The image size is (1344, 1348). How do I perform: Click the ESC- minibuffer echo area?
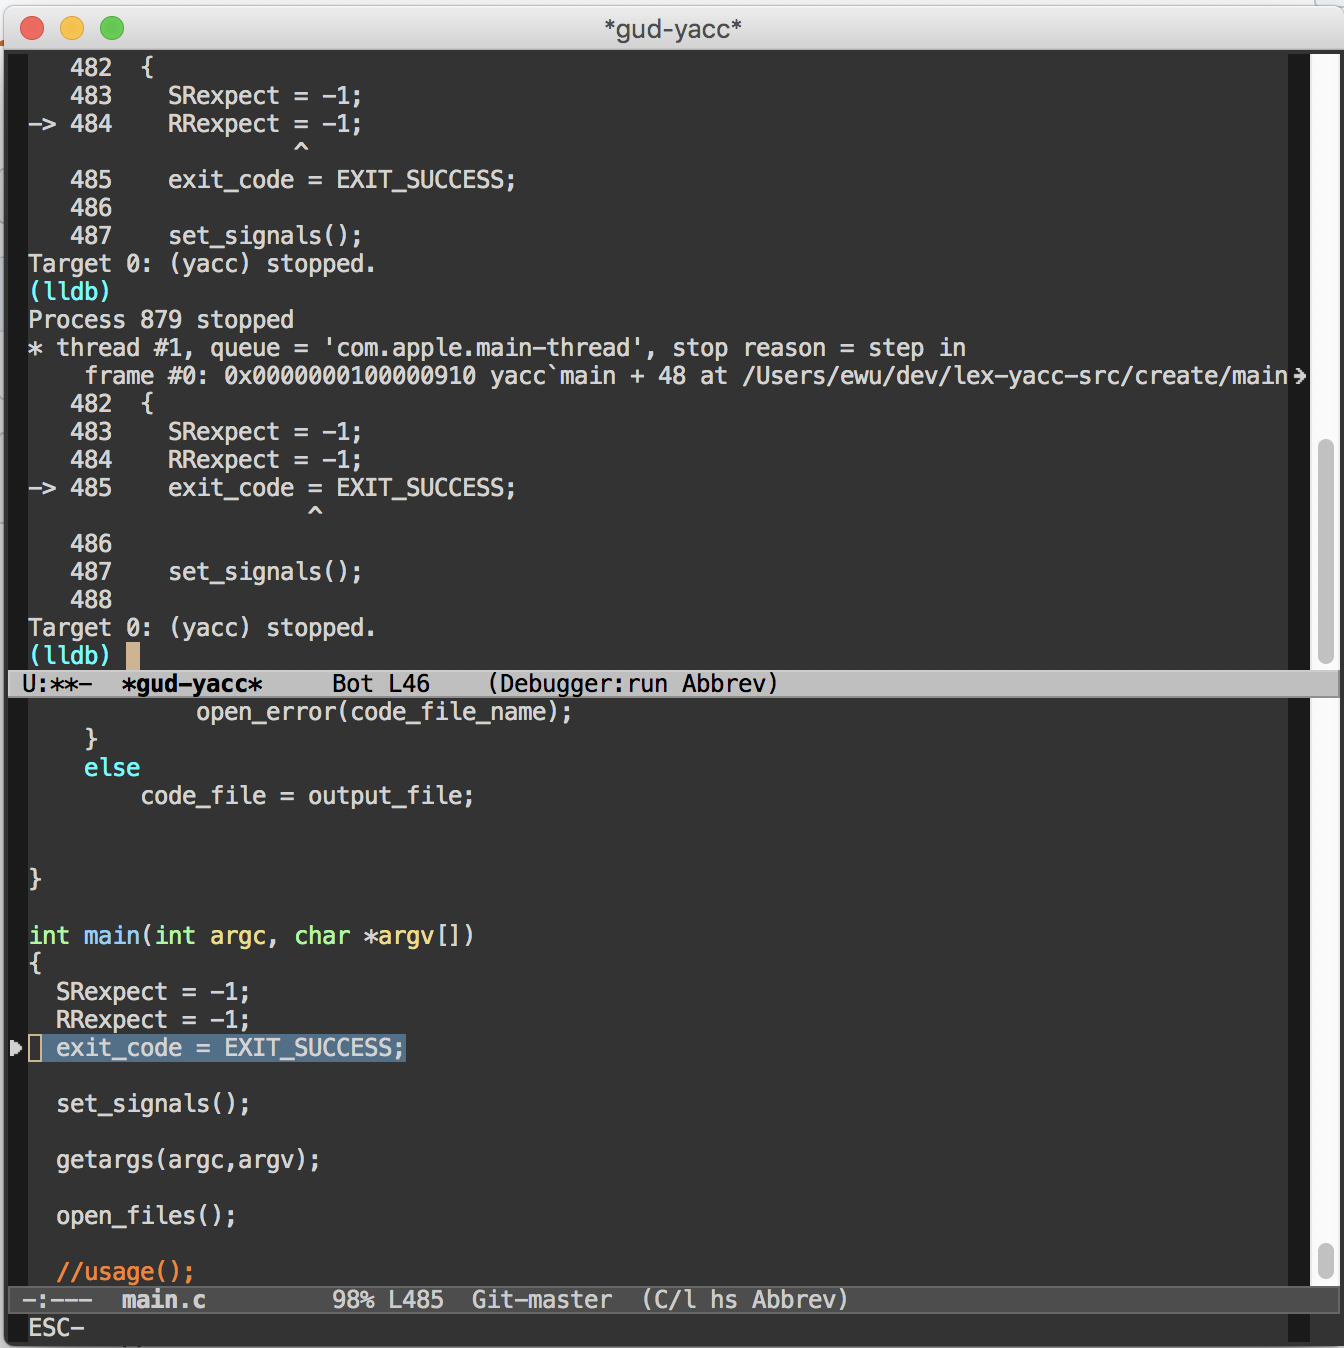coord(56,1328)
